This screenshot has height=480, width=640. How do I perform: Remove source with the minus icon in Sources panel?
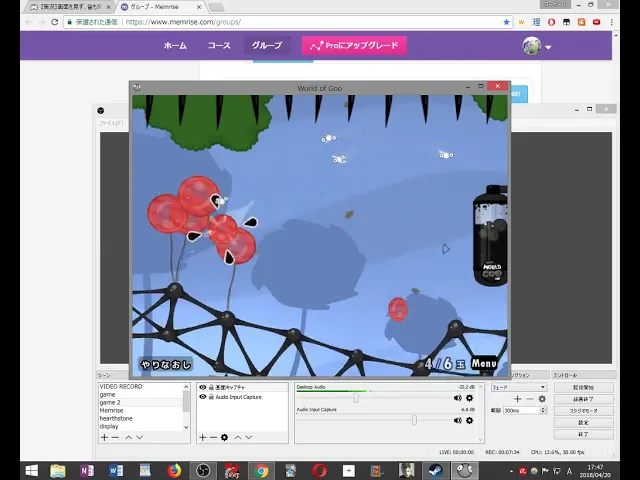tap(213, 437)
